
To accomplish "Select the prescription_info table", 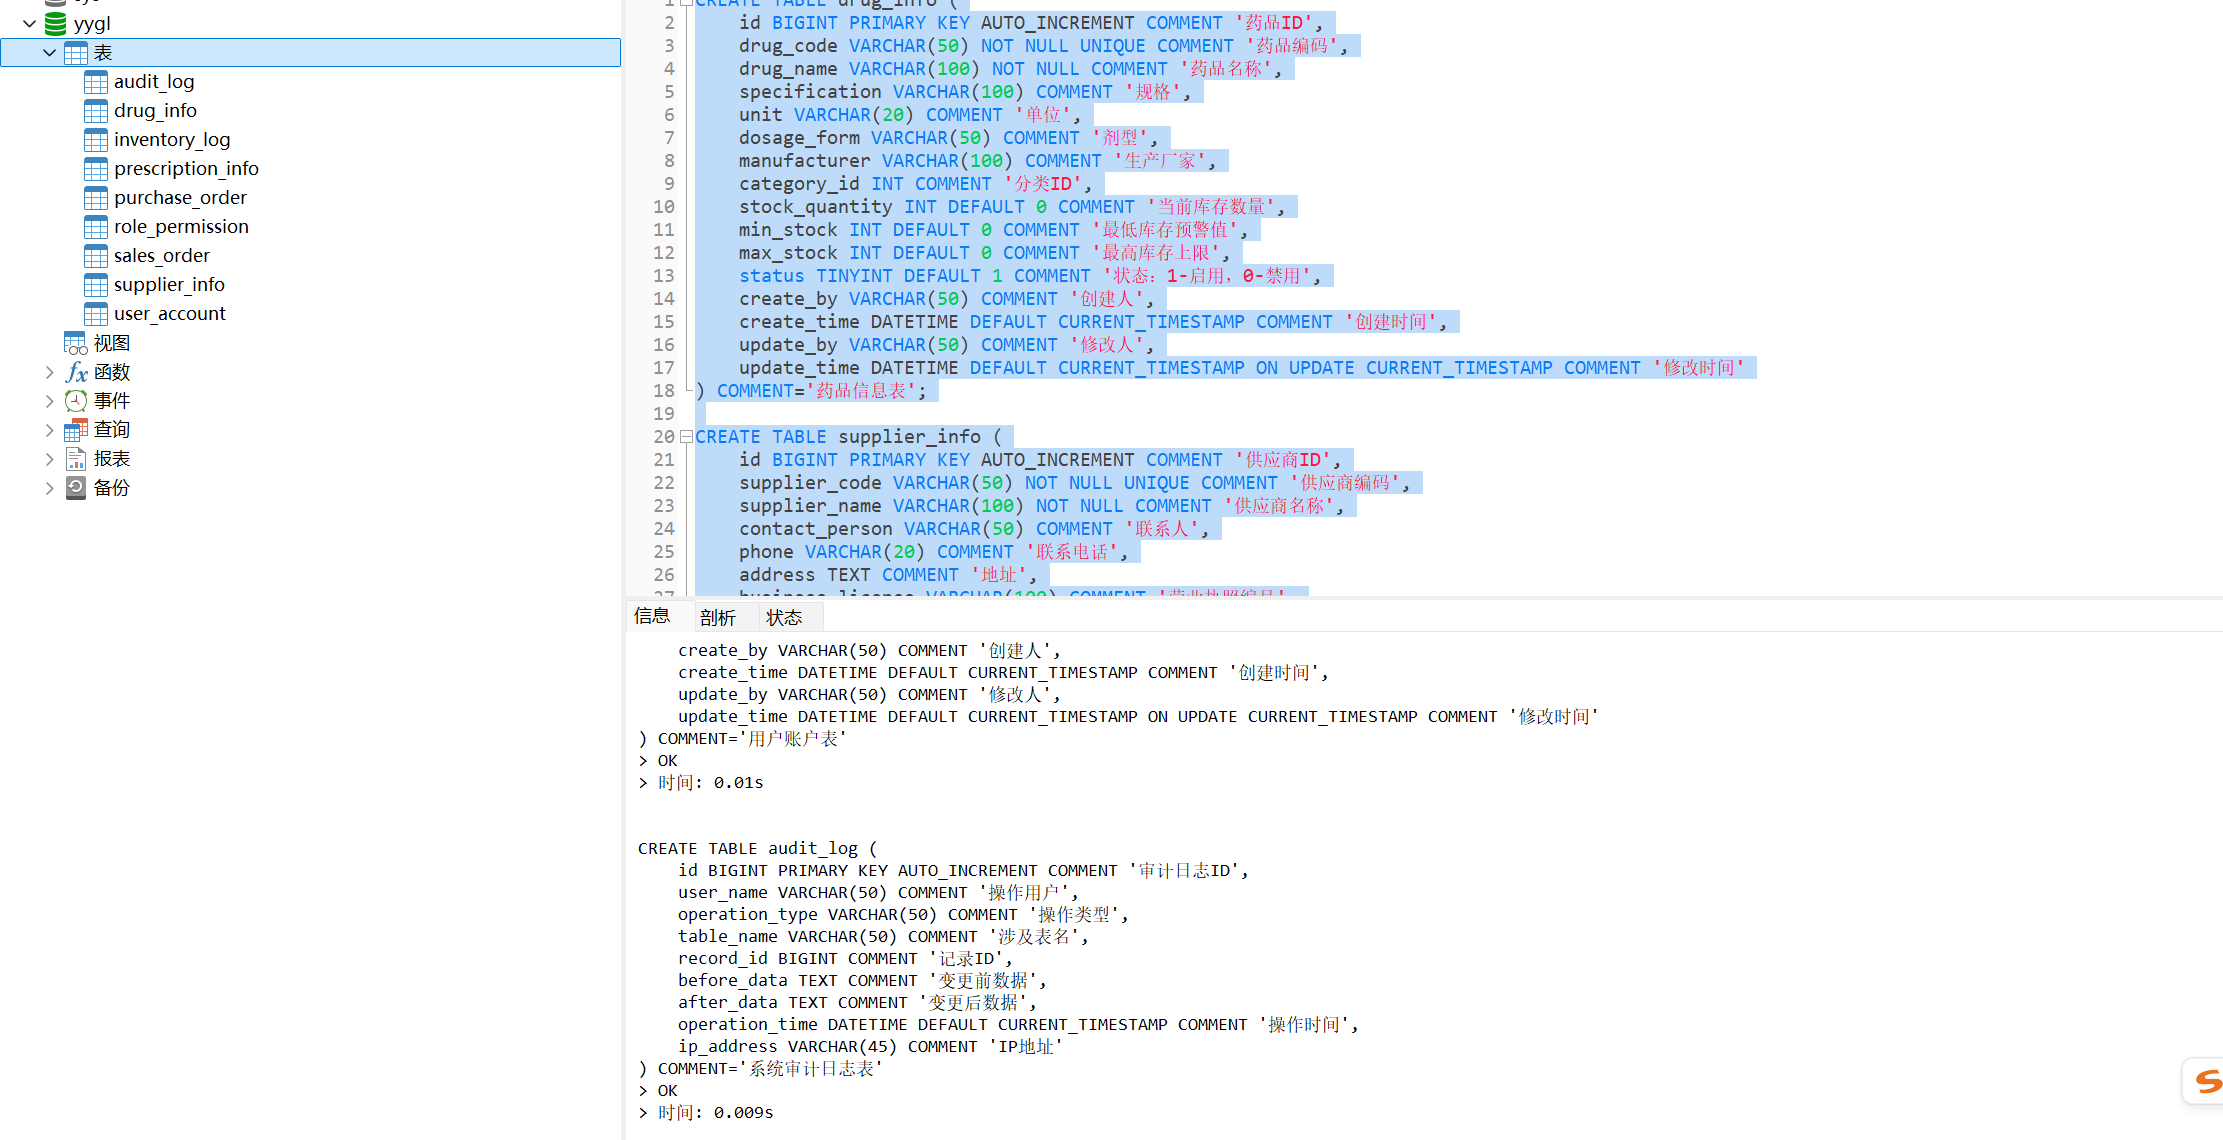I will 186,169.
